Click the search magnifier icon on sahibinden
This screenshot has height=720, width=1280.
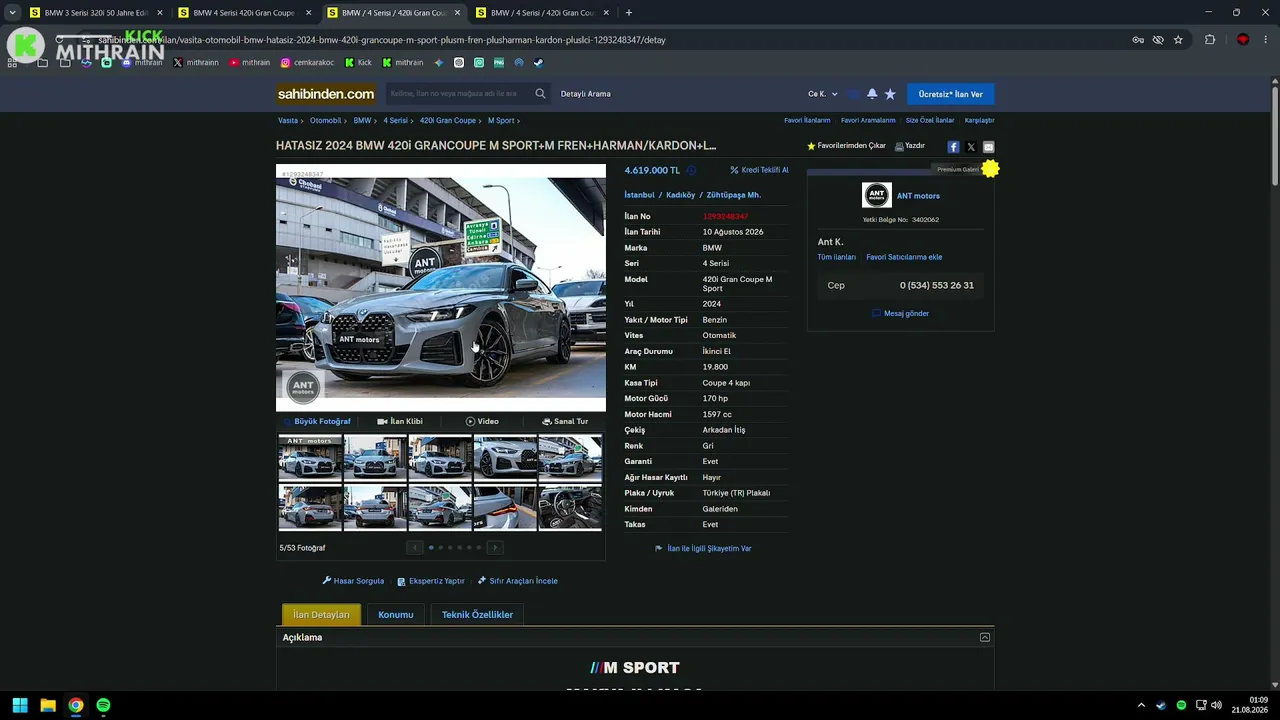click(540, 94)
